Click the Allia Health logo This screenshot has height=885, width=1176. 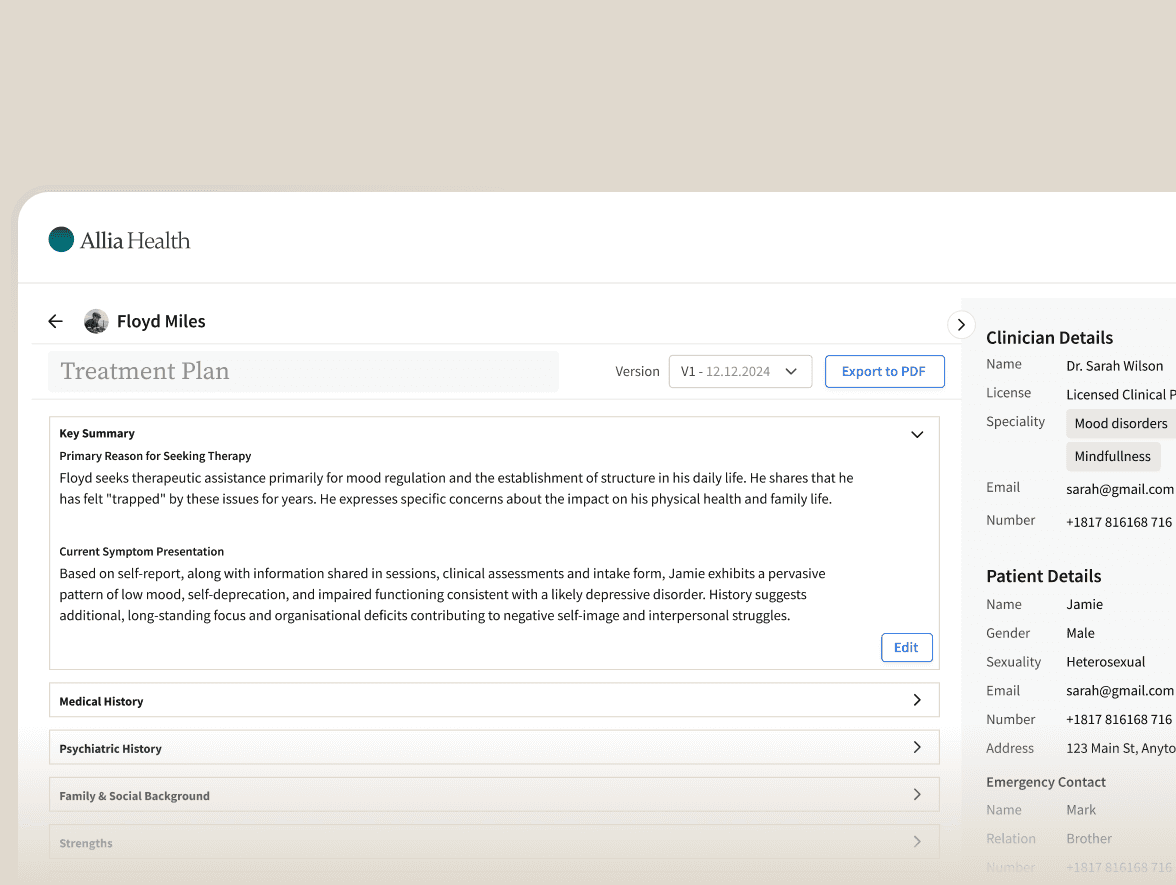pos(119,240)
